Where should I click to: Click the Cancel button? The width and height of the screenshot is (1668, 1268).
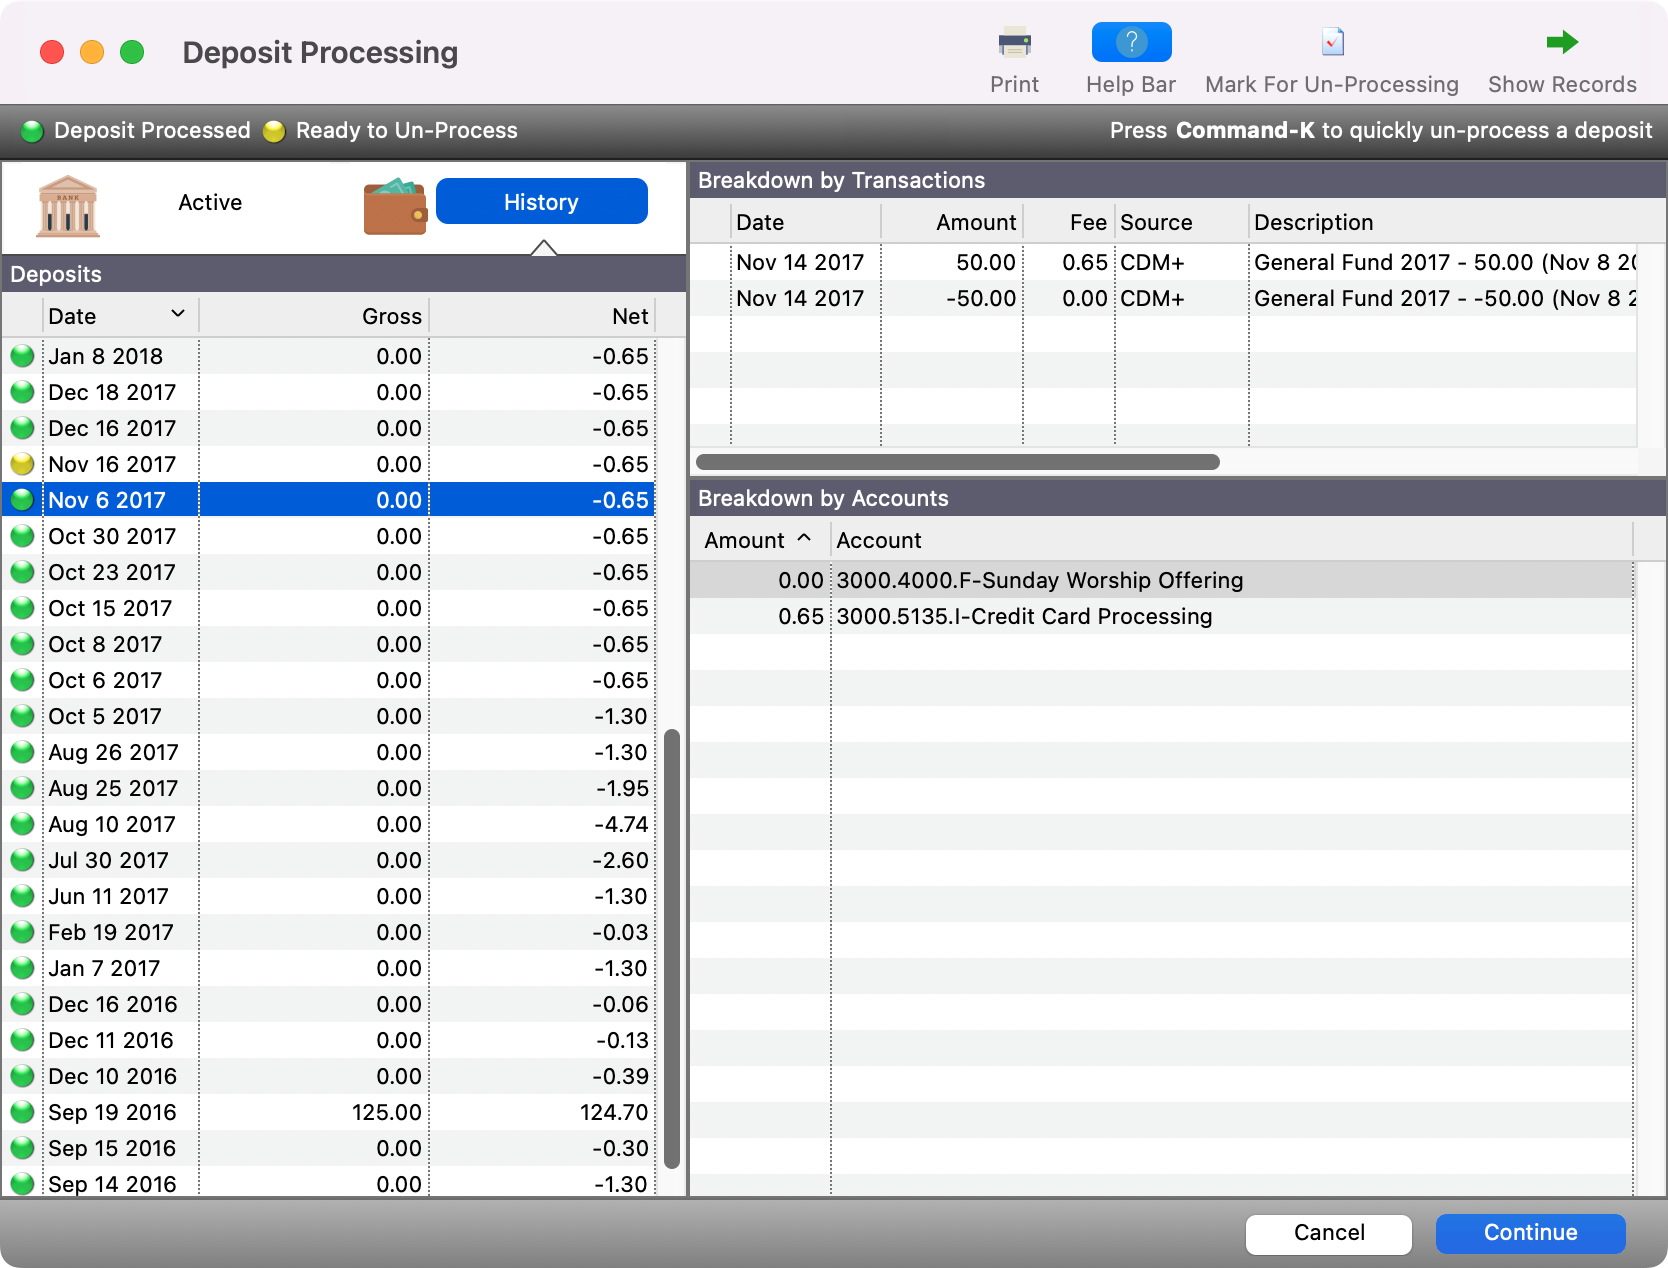[1328, 1233]
